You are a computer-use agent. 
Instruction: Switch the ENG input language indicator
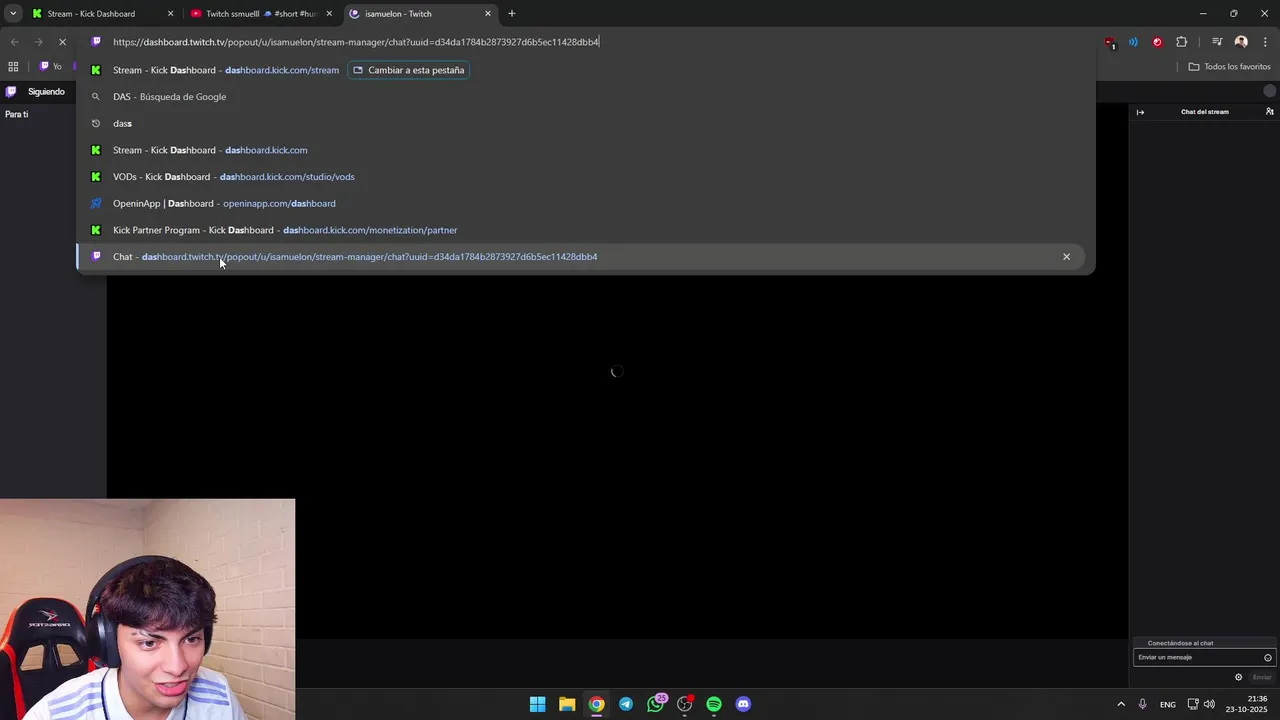tap(1168, 705)
